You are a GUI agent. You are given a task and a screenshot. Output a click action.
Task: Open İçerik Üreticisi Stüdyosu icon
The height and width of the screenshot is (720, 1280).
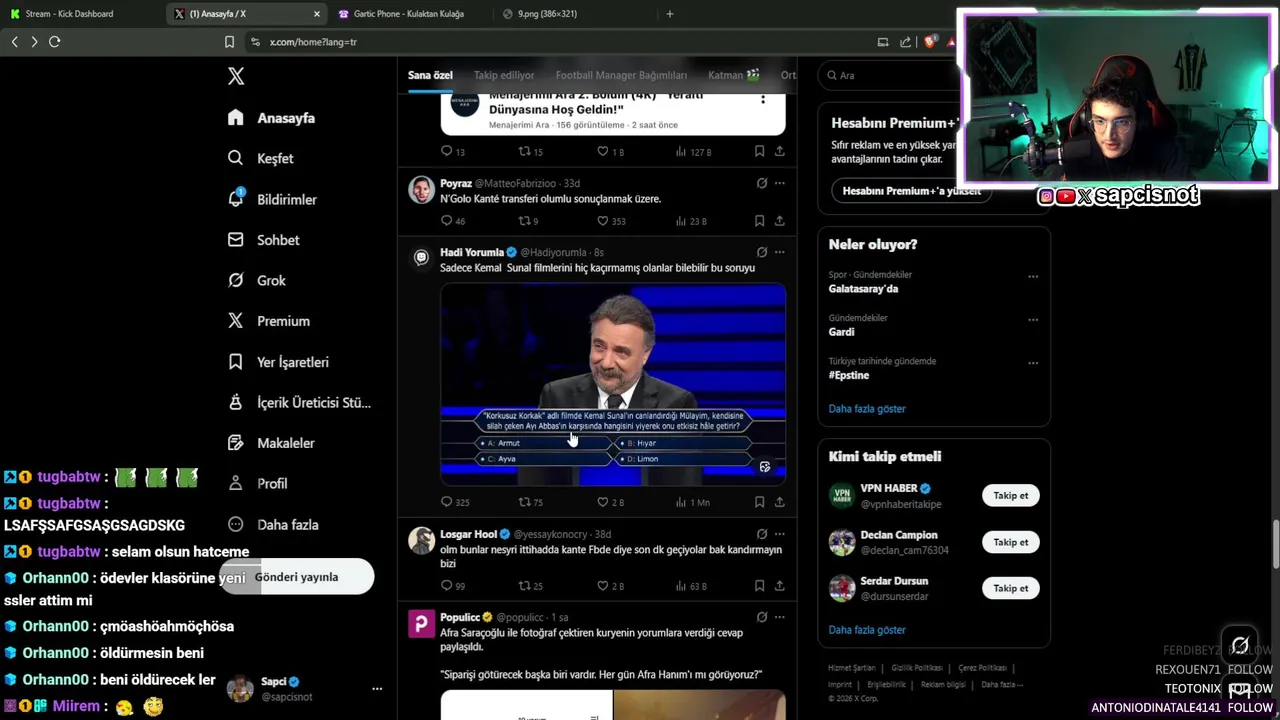(x=236, y=402)
